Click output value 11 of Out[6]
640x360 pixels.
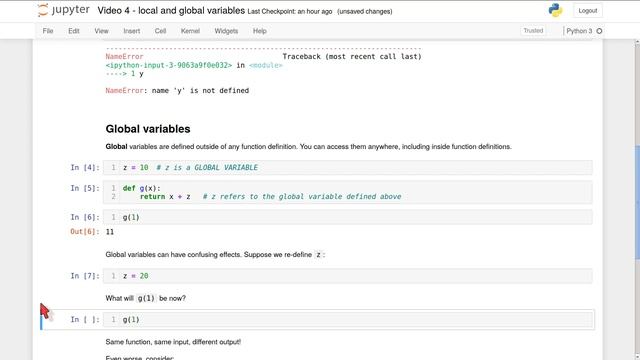[110, 232]
